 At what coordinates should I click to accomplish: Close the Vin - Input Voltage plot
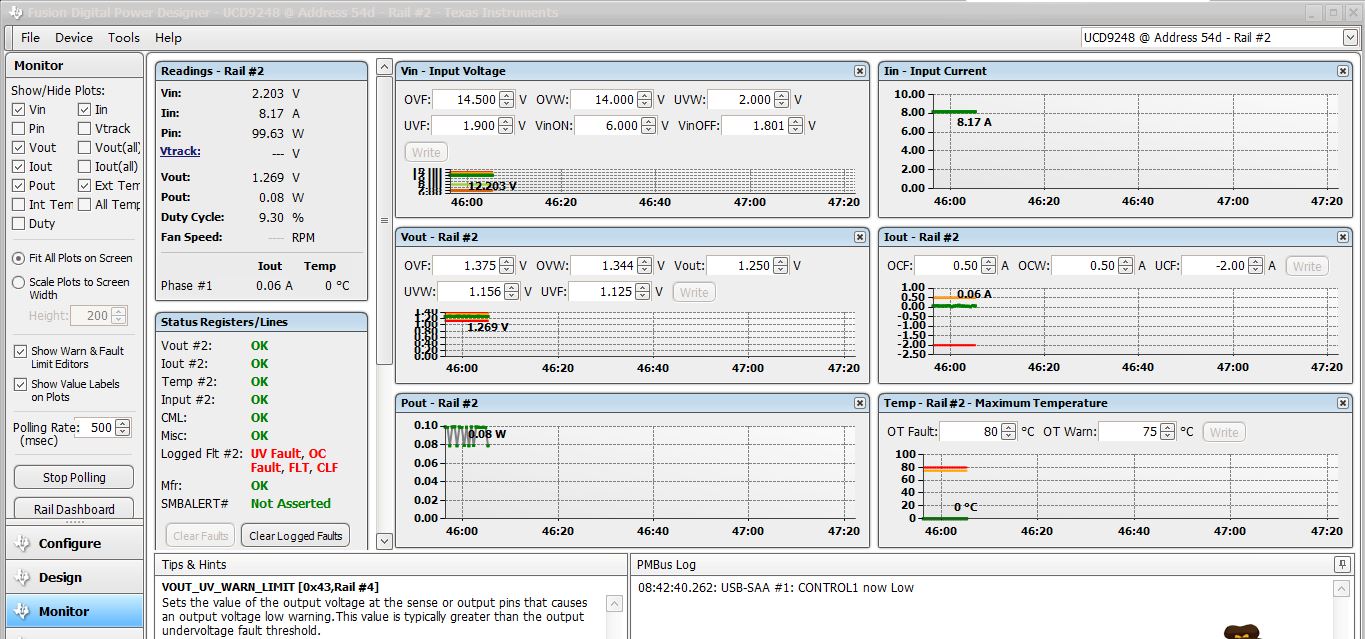pyautogui.click(x=860, y=71)
